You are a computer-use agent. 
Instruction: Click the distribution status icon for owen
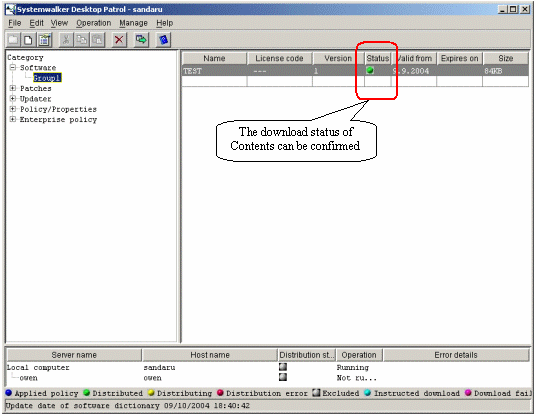click(x=283, y=377)
